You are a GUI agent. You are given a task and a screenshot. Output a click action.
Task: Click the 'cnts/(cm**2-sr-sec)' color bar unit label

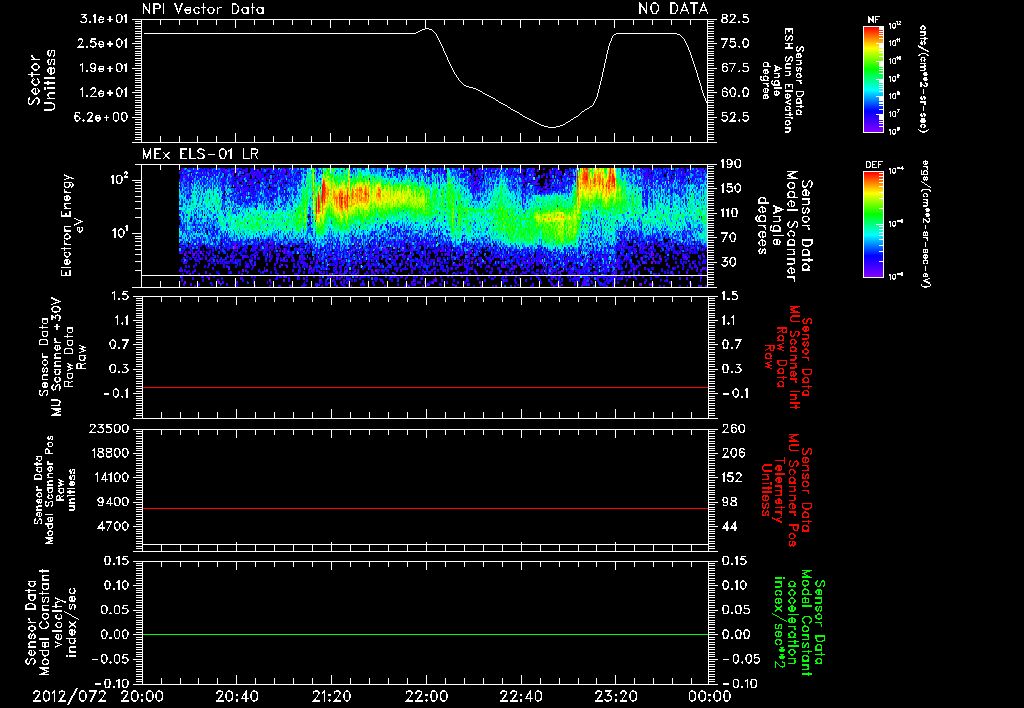coord(923,79)
